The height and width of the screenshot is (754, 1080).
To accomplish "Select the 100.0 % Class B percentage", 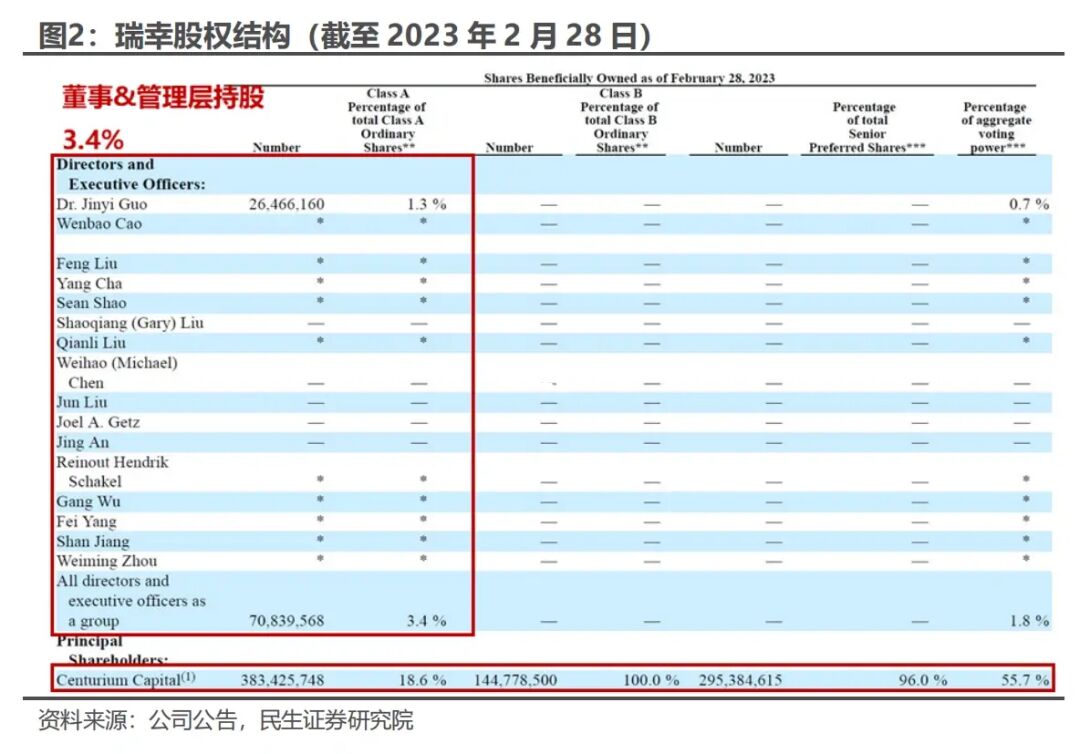I will 651,680.
